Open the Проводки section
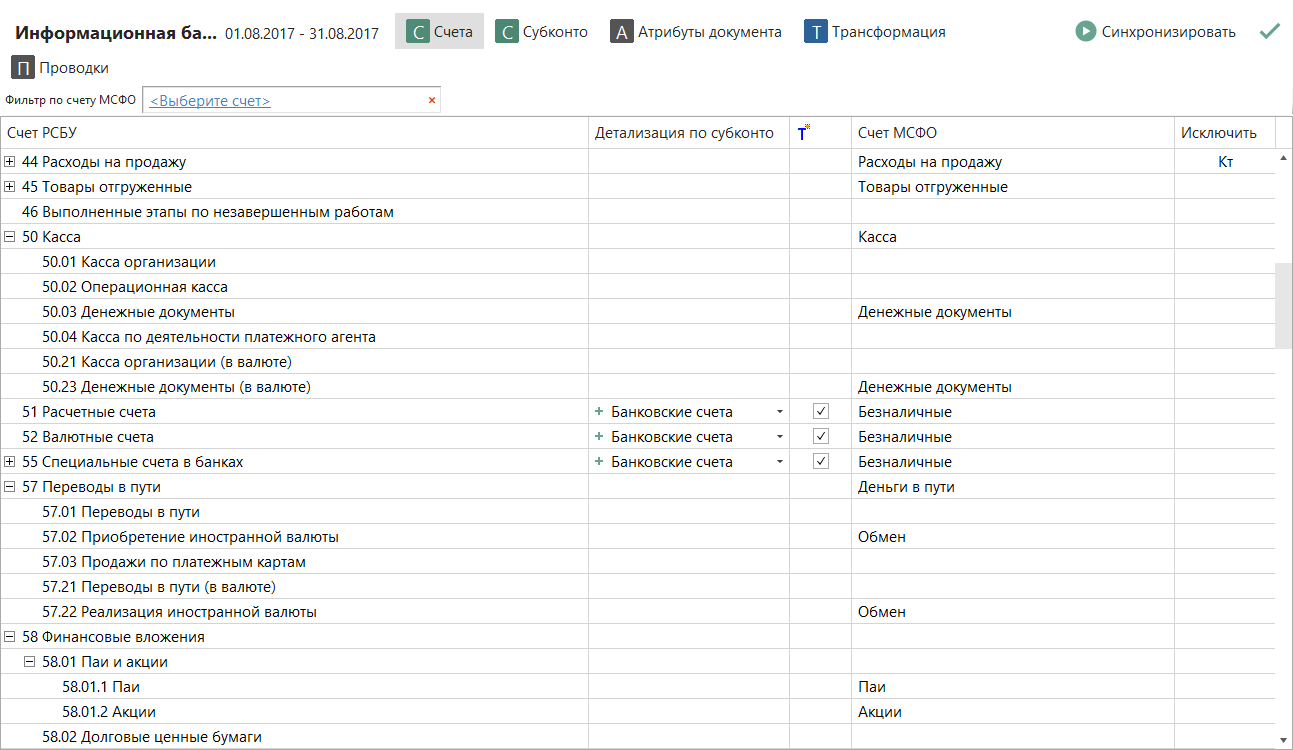The image size is (1293, 750). [60, 68]
